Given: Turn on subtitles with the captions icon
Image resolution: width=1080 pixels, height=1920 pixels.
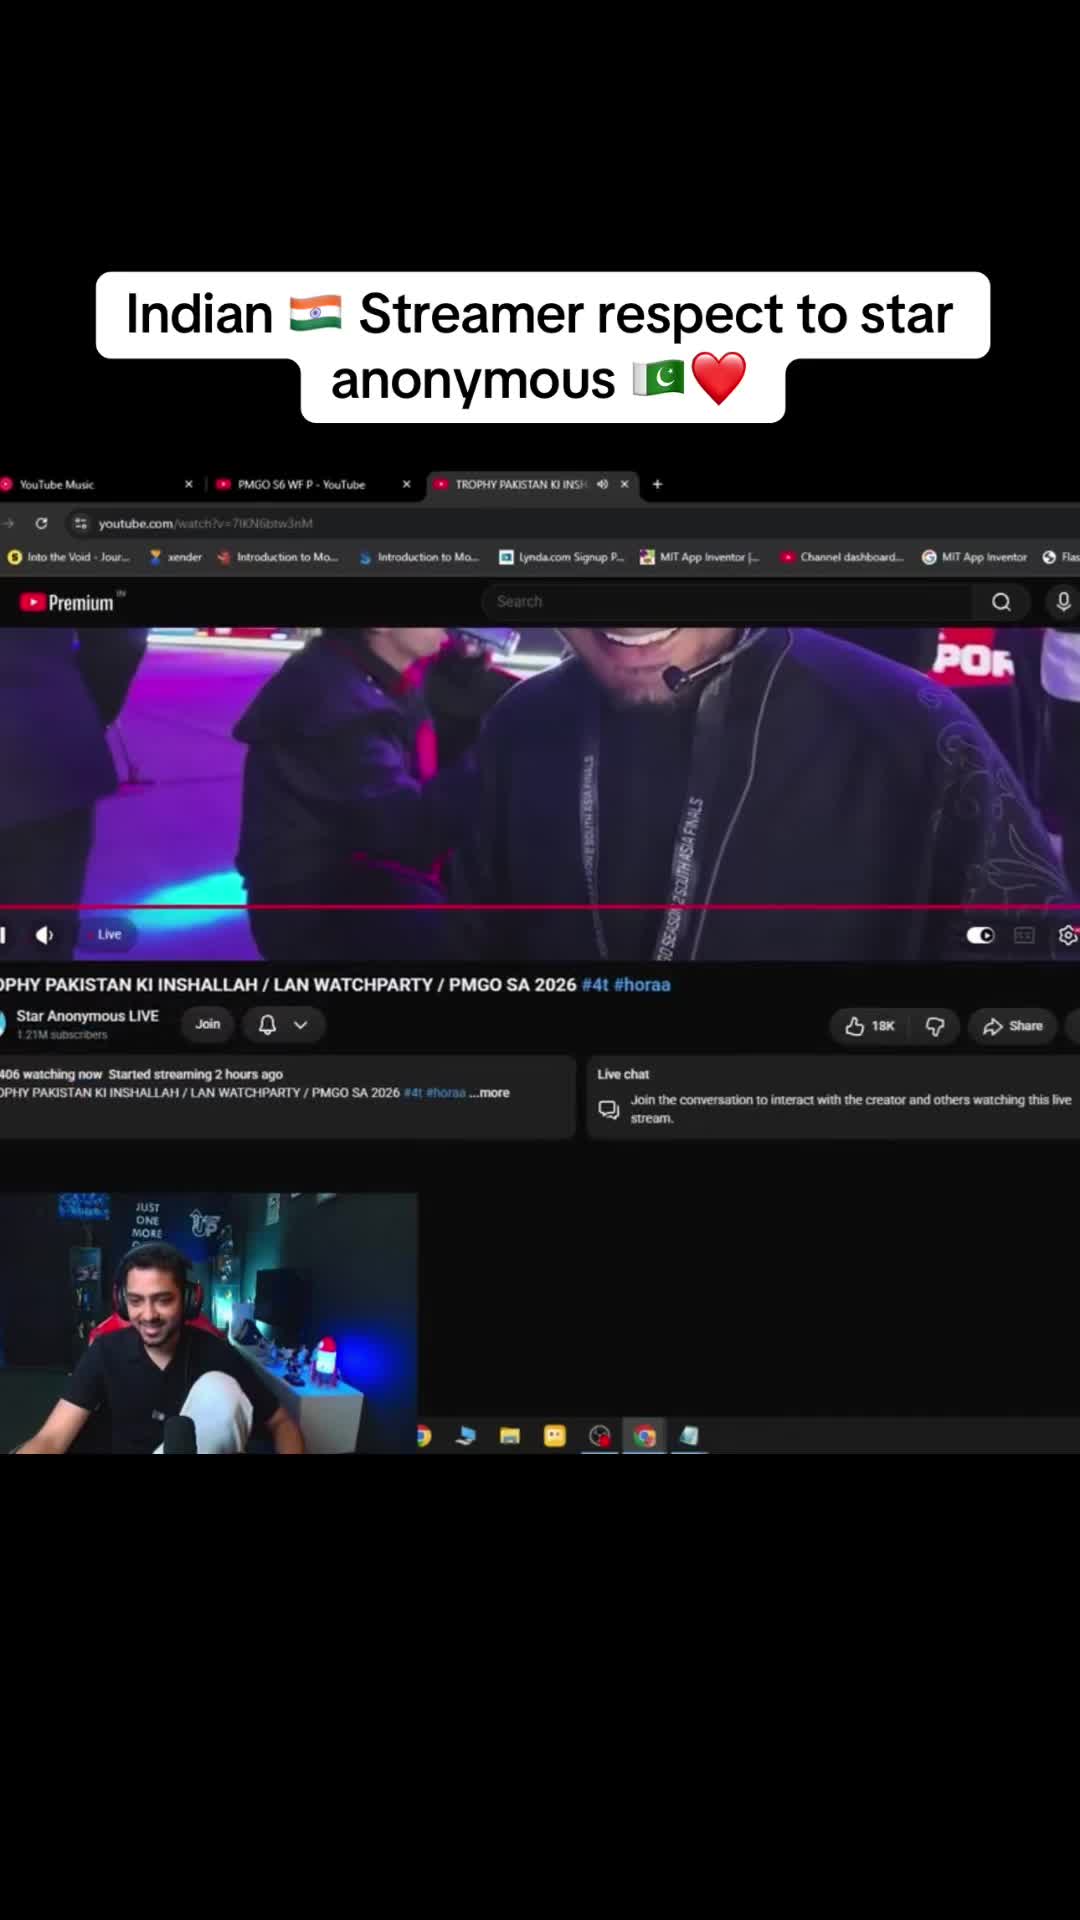Looking at the screenshot, I should pyautogui.click(x=1024, y=935).
